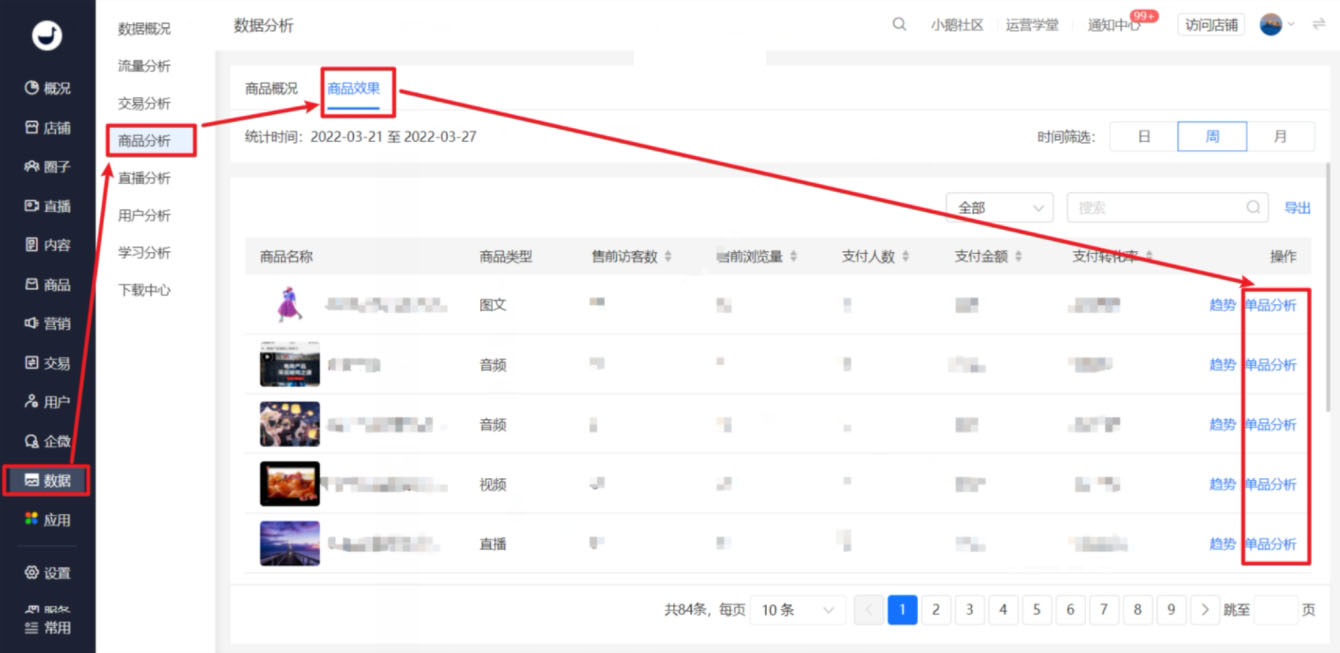Open the 全部 filter dropdown
This screenshot has width=1340, height=653.
[998, 207]
